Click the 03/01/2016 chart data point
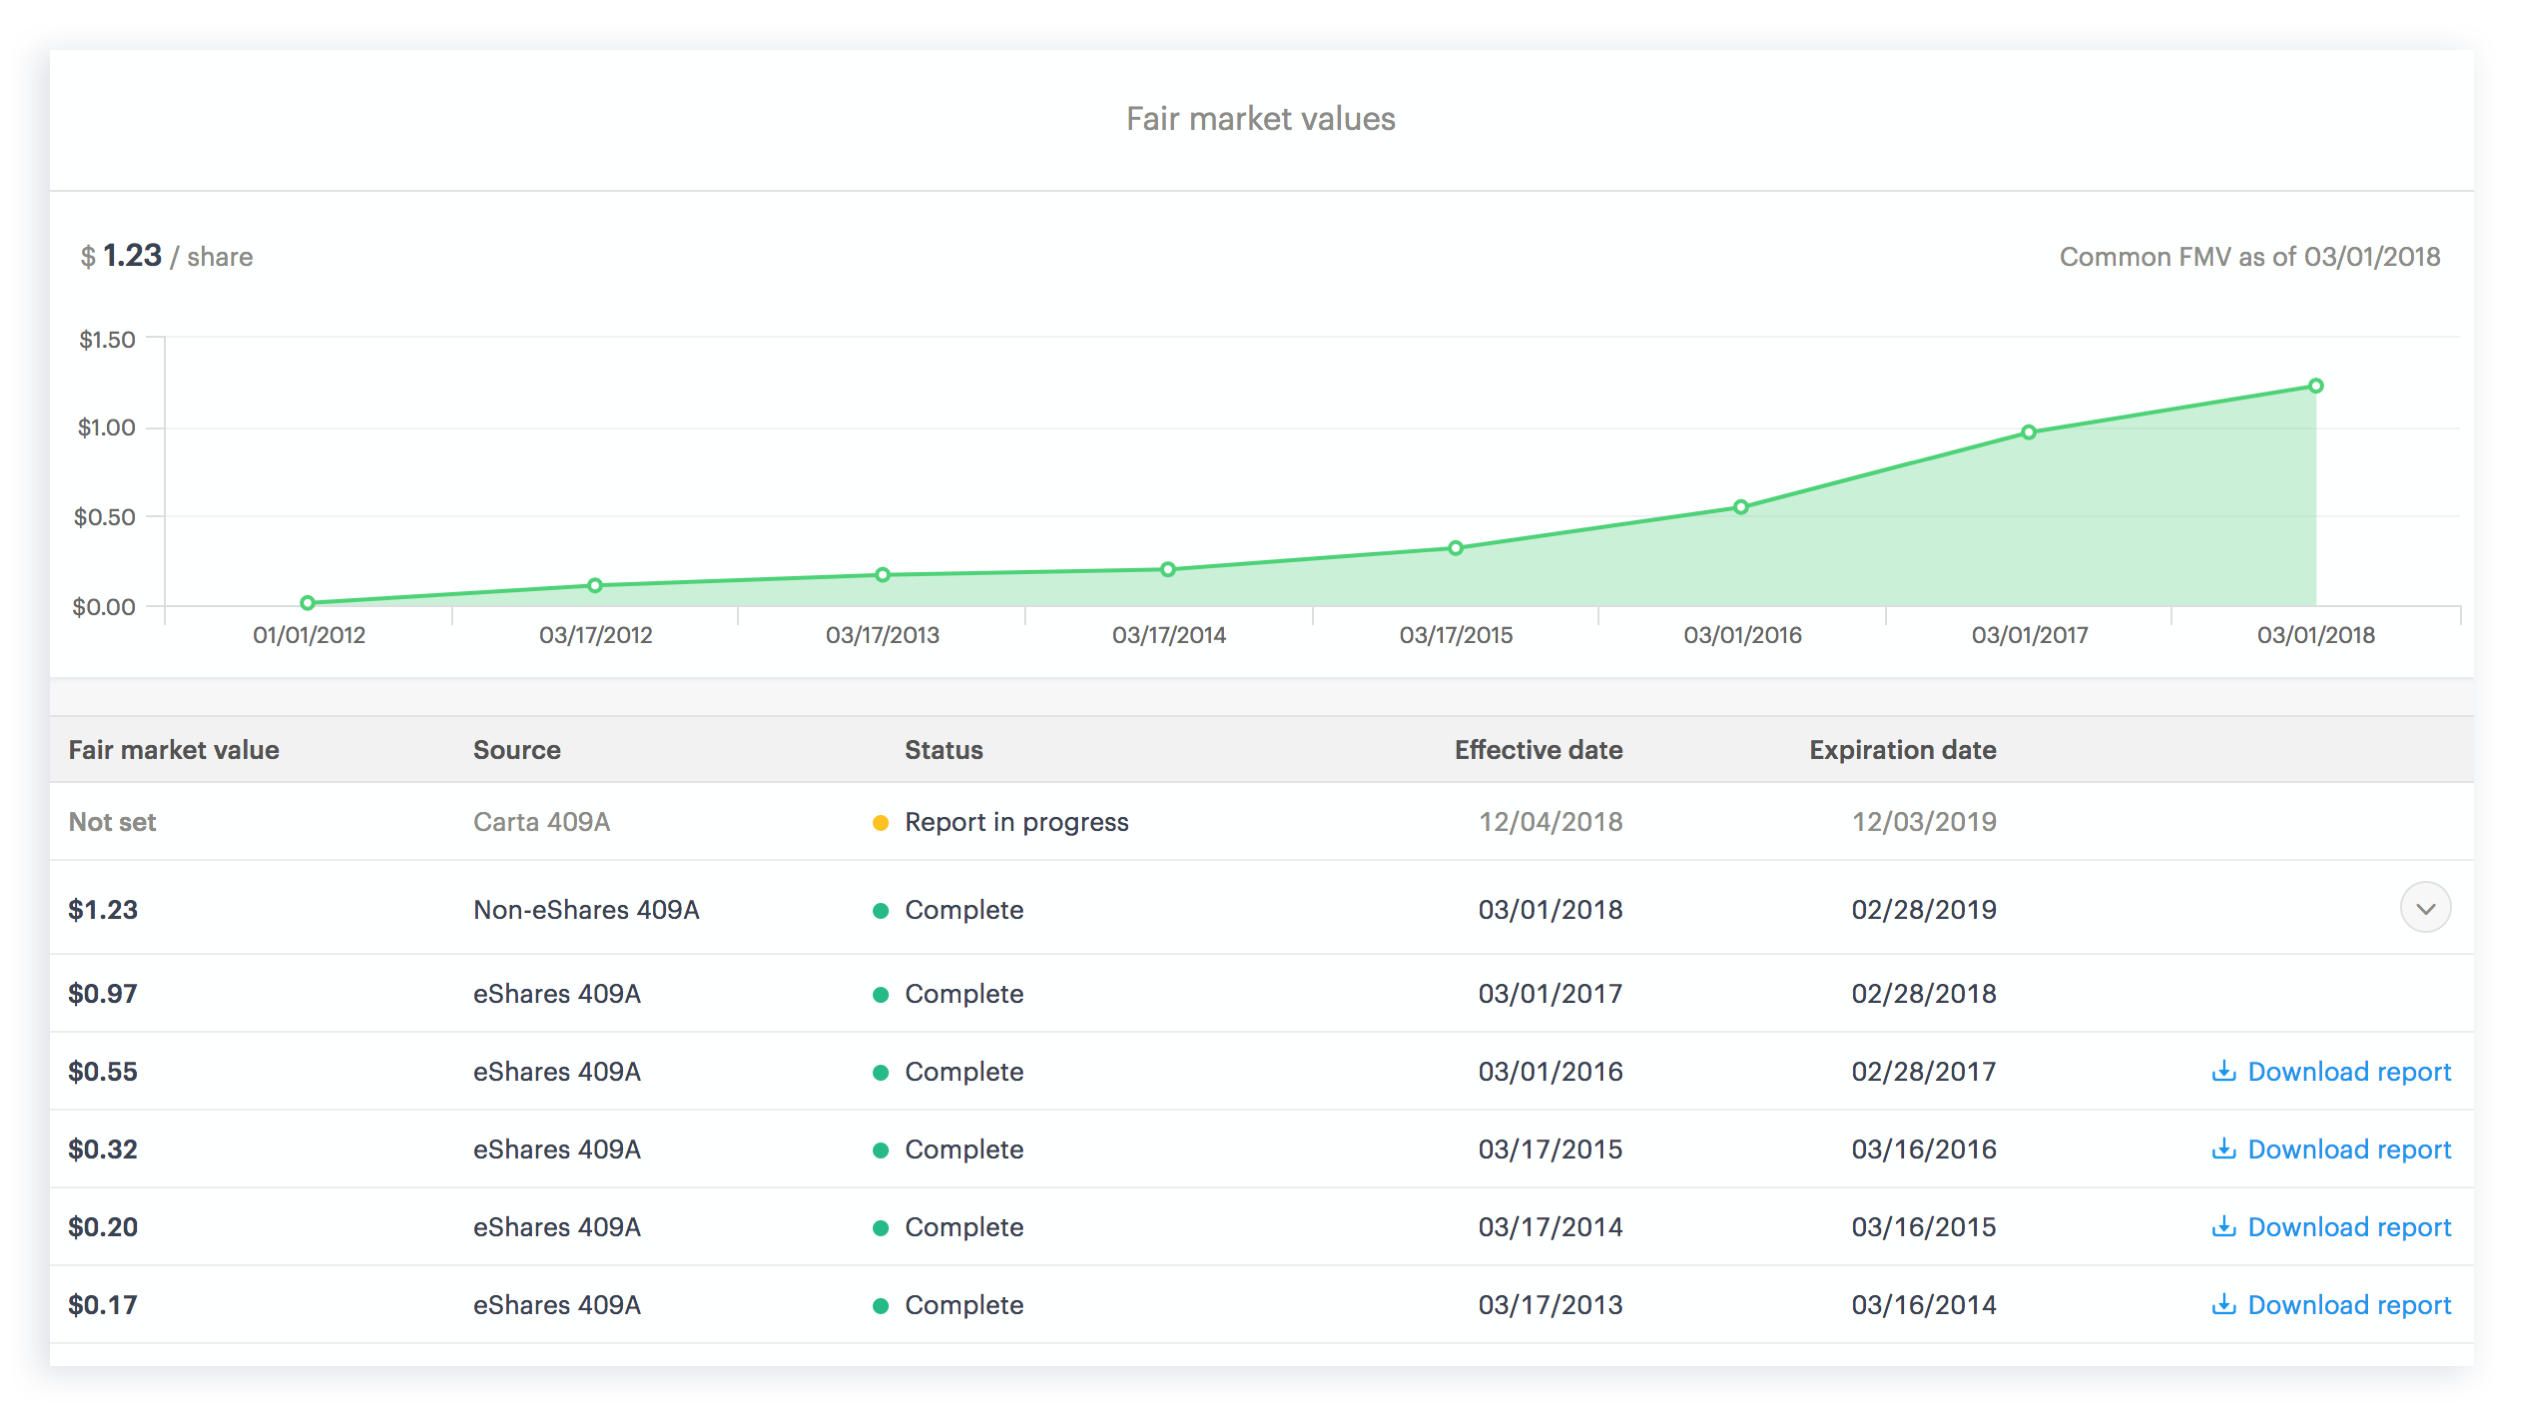The image size is (2524, 1416). (x=1741, y=507)
